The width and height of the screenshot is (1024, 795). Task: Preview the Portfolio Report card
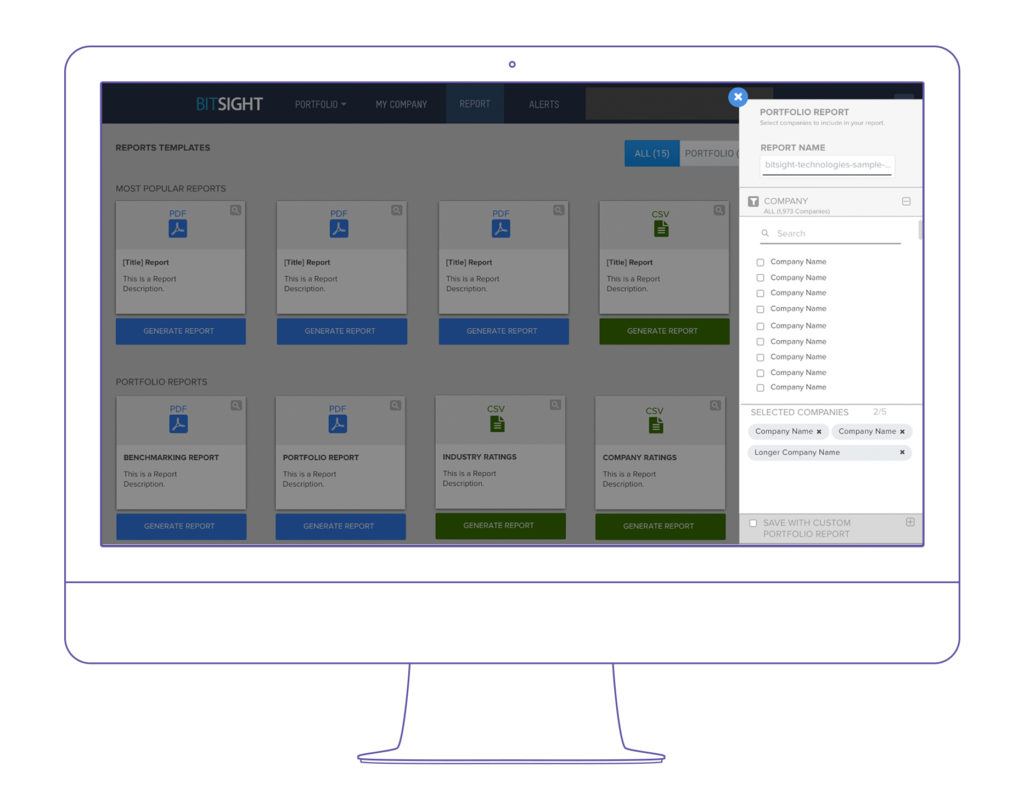click(x=395, y=406)
